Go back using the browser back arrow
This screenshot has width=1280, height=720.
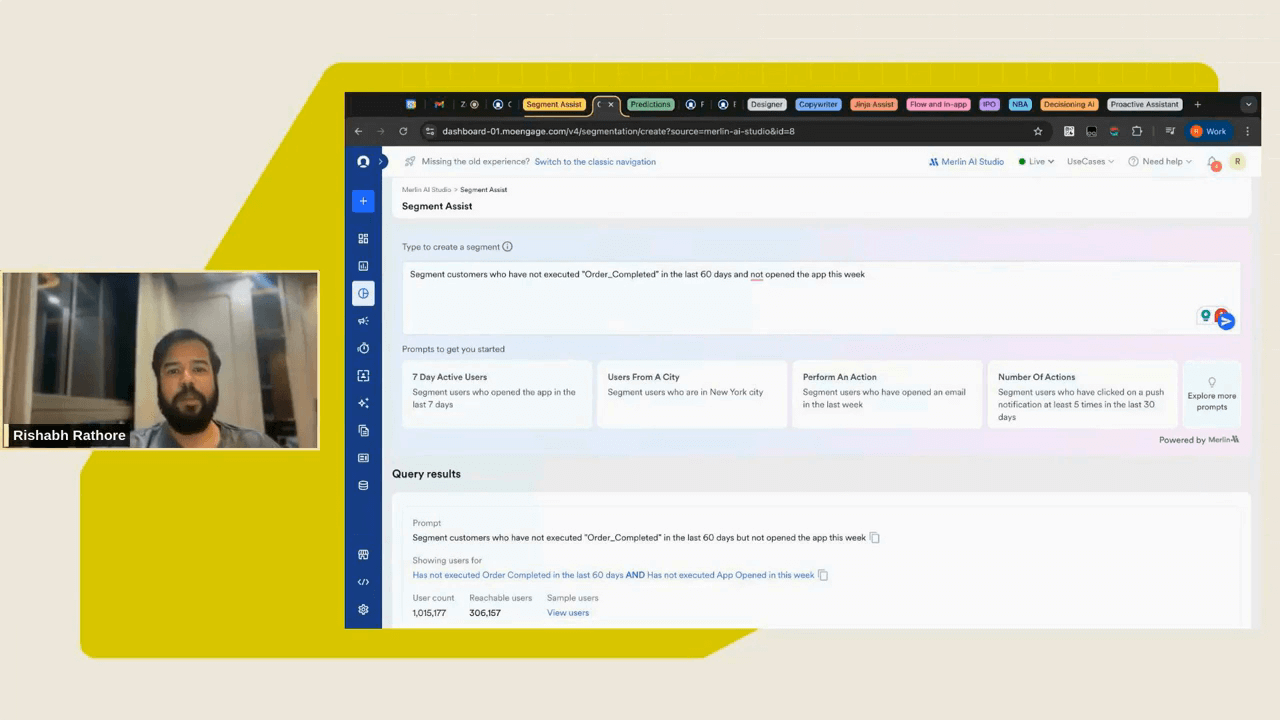[x=359, y=131]
